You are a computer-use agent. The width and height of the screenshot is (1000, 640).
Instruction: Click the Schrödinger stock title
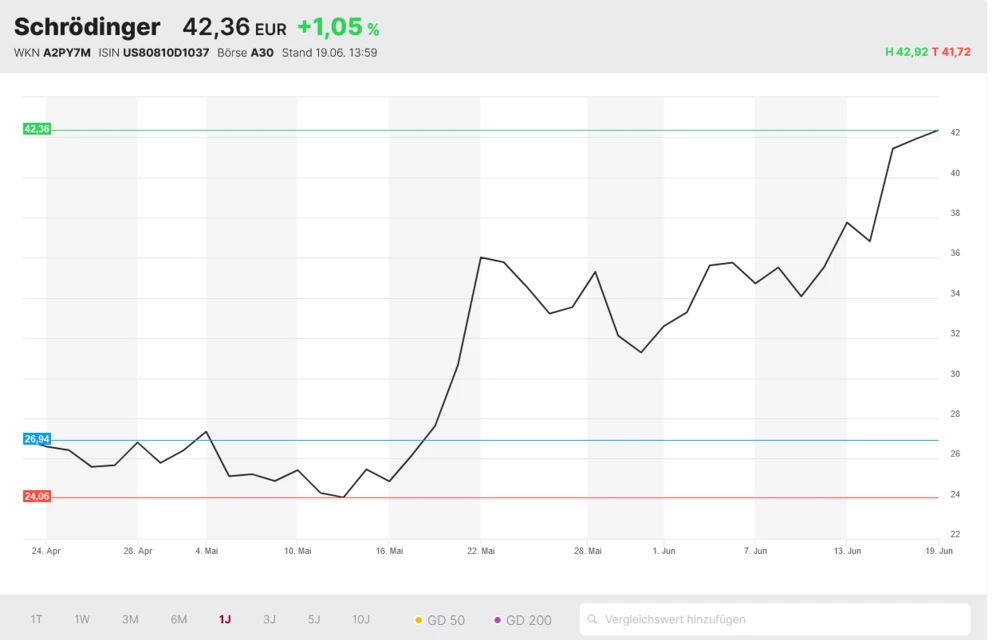(x=87, y=27)
